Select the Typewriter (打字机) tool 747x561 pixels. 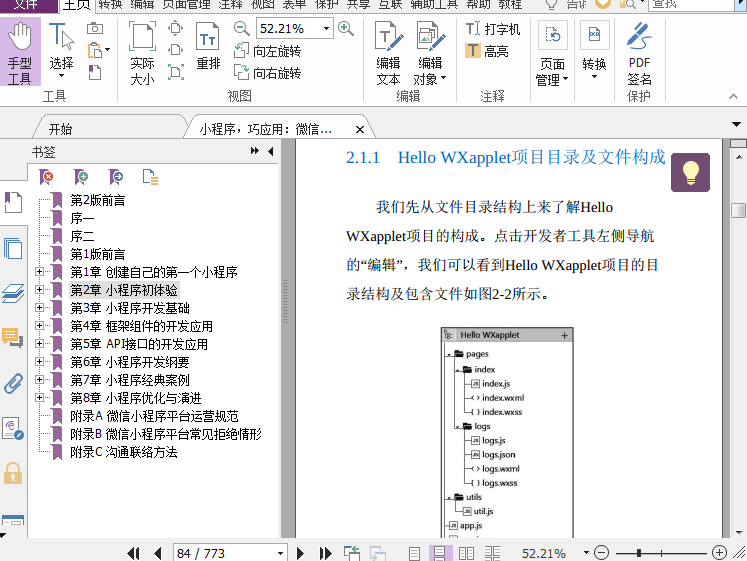click(493, 29)
